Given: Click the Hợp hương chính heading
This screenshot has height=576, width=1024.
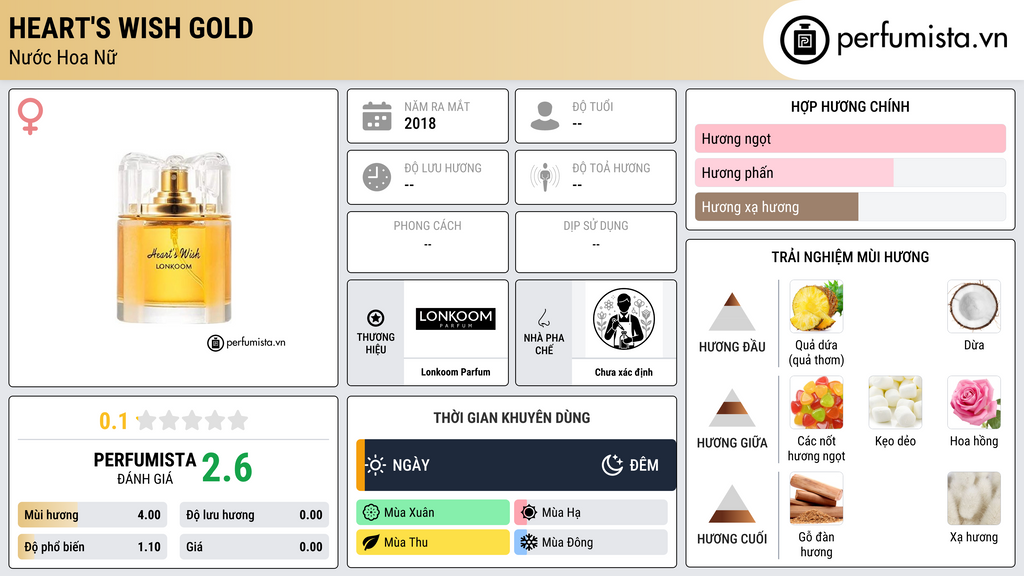Looking at the screenshot, I should (x=850, y=106).
